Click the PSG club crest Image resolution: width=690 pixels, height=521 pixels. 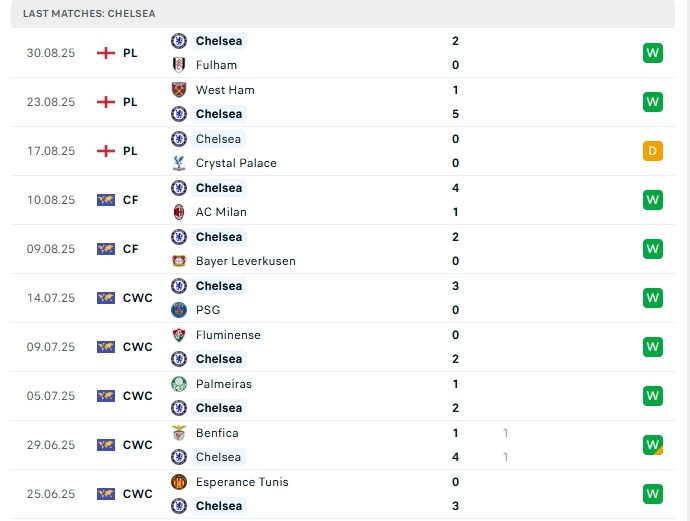point(179,310)
